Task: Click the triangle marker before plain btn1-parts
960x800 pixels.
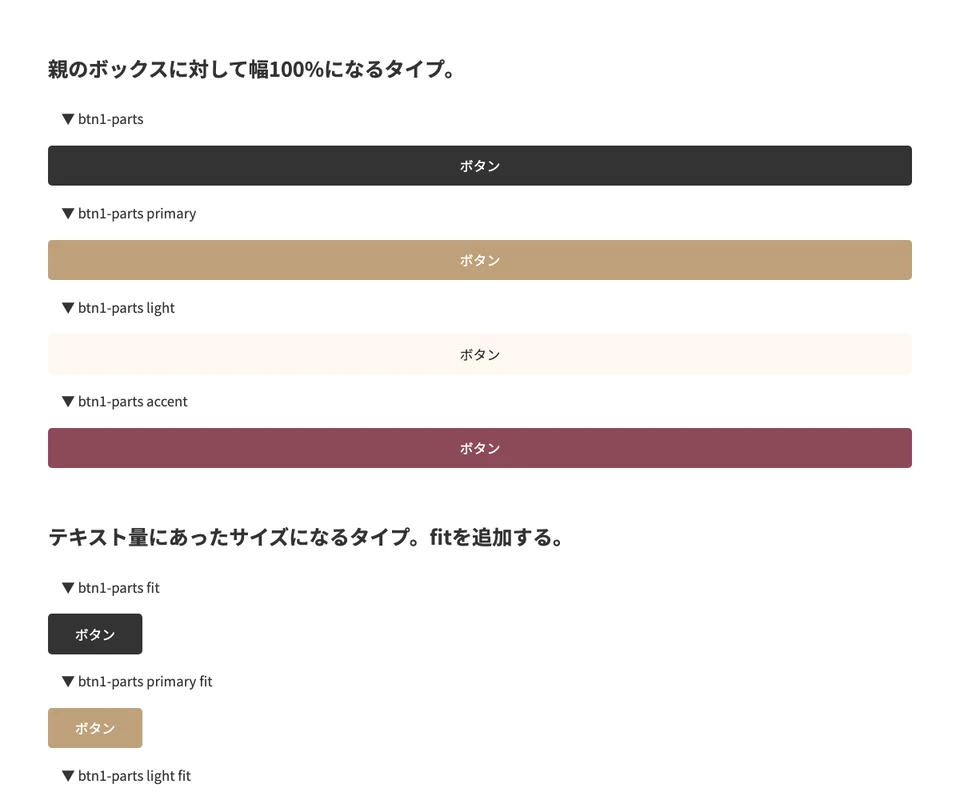Action: click(x=68, y=119)
